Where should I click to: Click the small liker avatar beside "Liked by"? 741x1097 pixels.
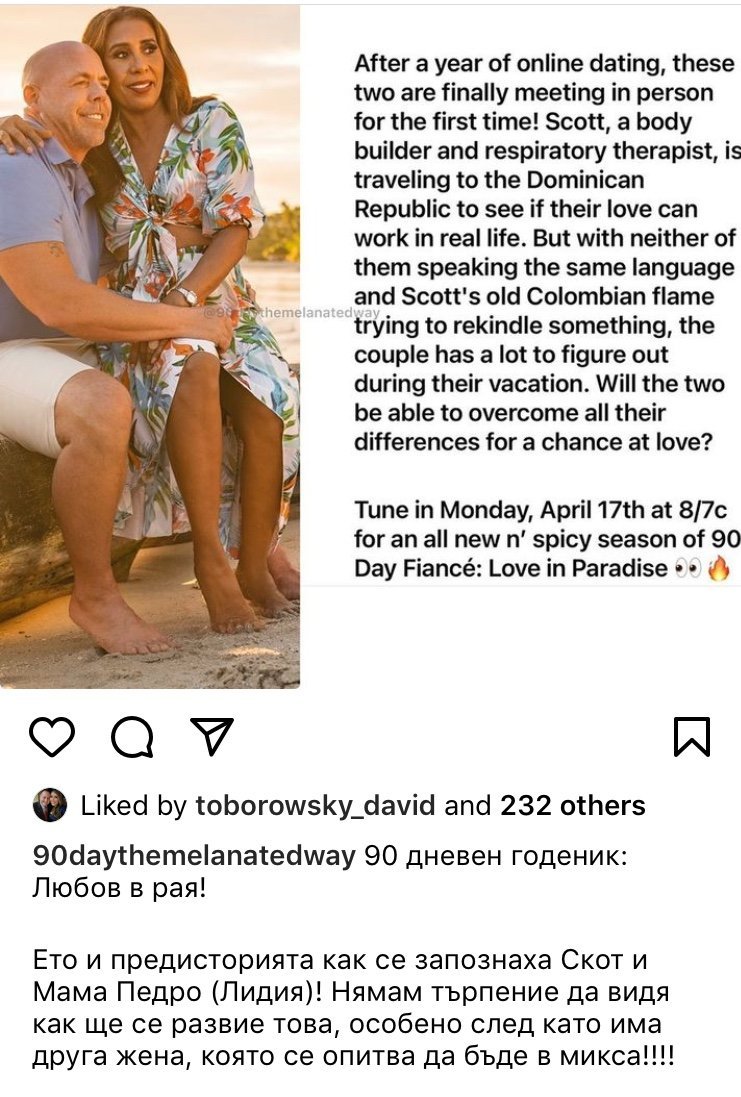[50, 805]
